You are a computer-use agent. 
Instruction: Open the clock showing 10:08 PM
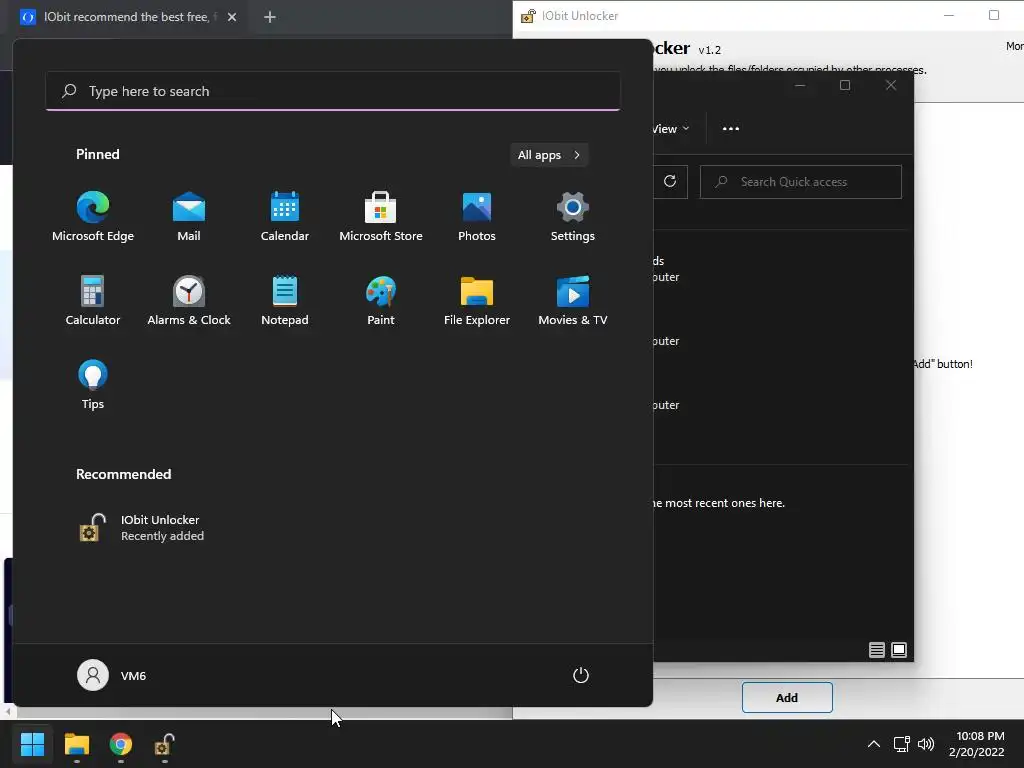pyautogui.click(x=976, y=744)
